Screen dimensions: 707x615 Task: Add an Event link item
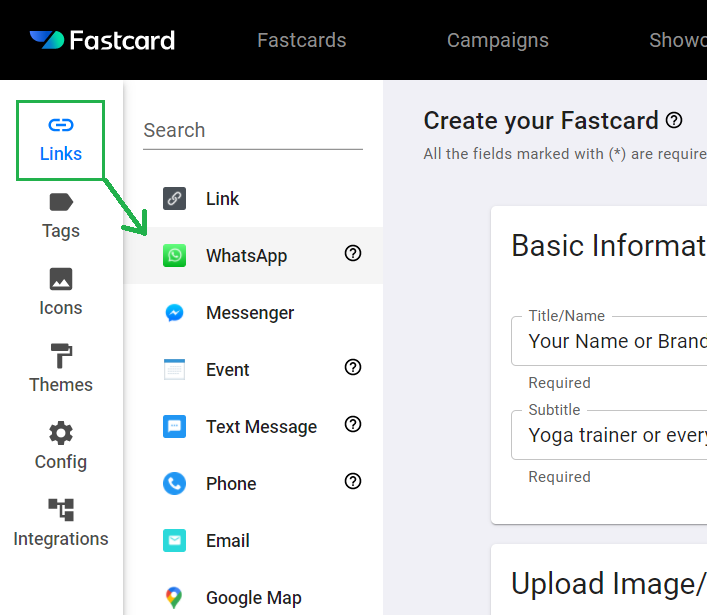[253, 370]
